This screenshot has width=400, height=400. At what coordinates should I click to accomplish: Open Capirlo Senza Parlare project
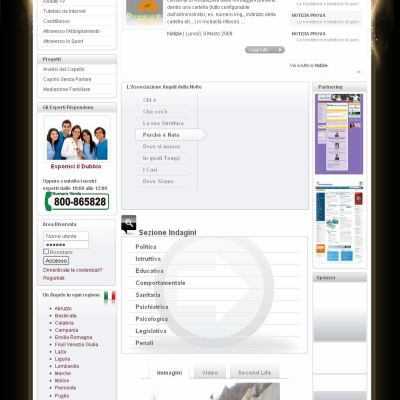[x=67, y=79]
